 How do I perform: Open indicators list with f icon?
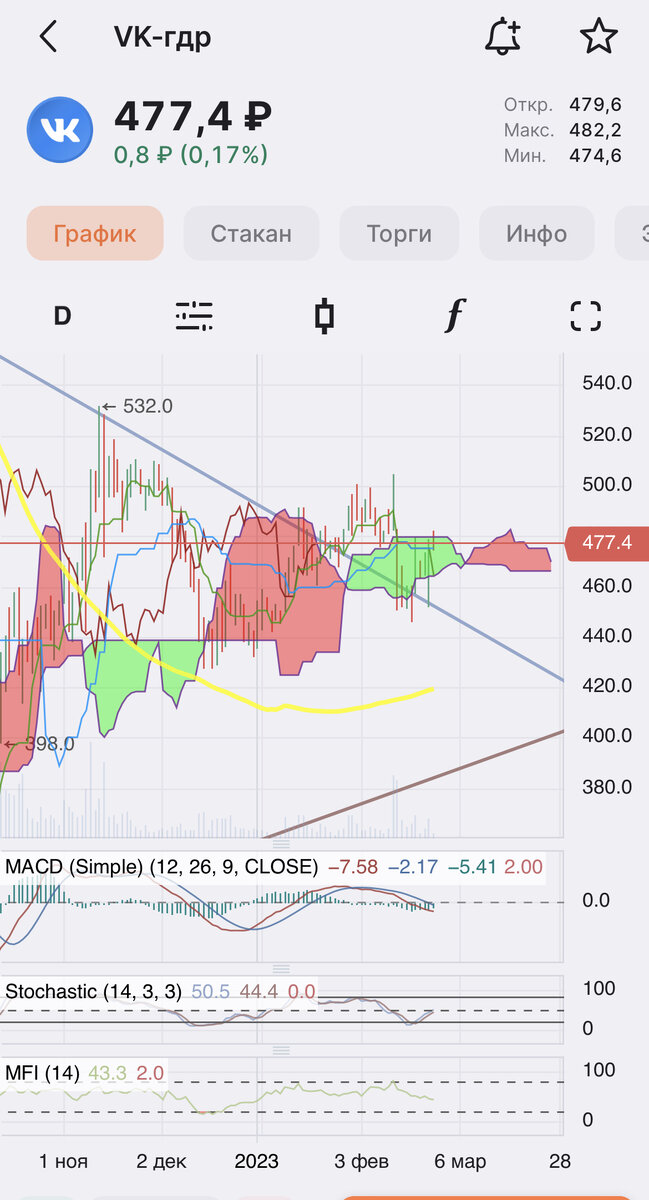pos(454,316)
